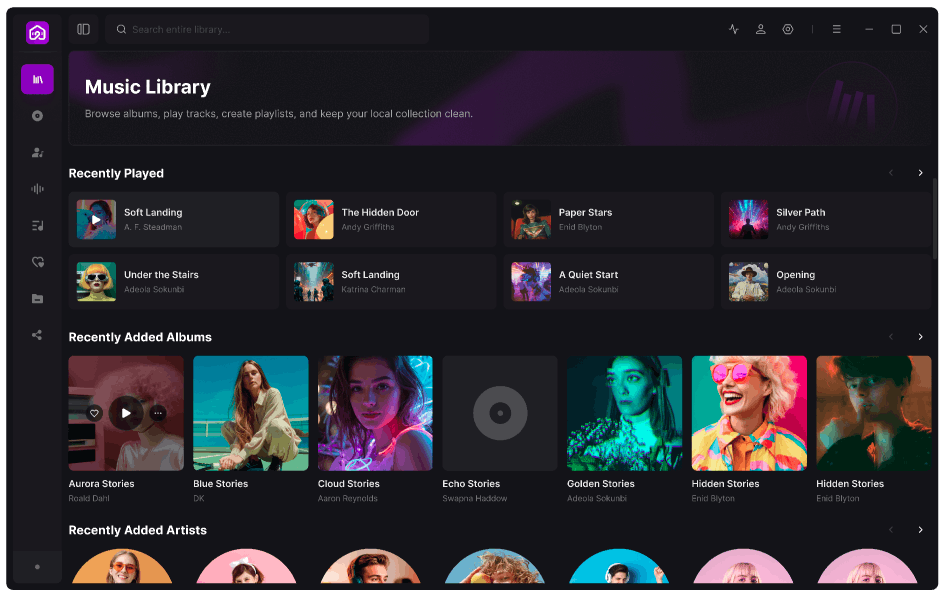The height and width of the screenshot is (611, 950).
Task: Open artist Aaron Reynolds link
Action: point(348,498)
